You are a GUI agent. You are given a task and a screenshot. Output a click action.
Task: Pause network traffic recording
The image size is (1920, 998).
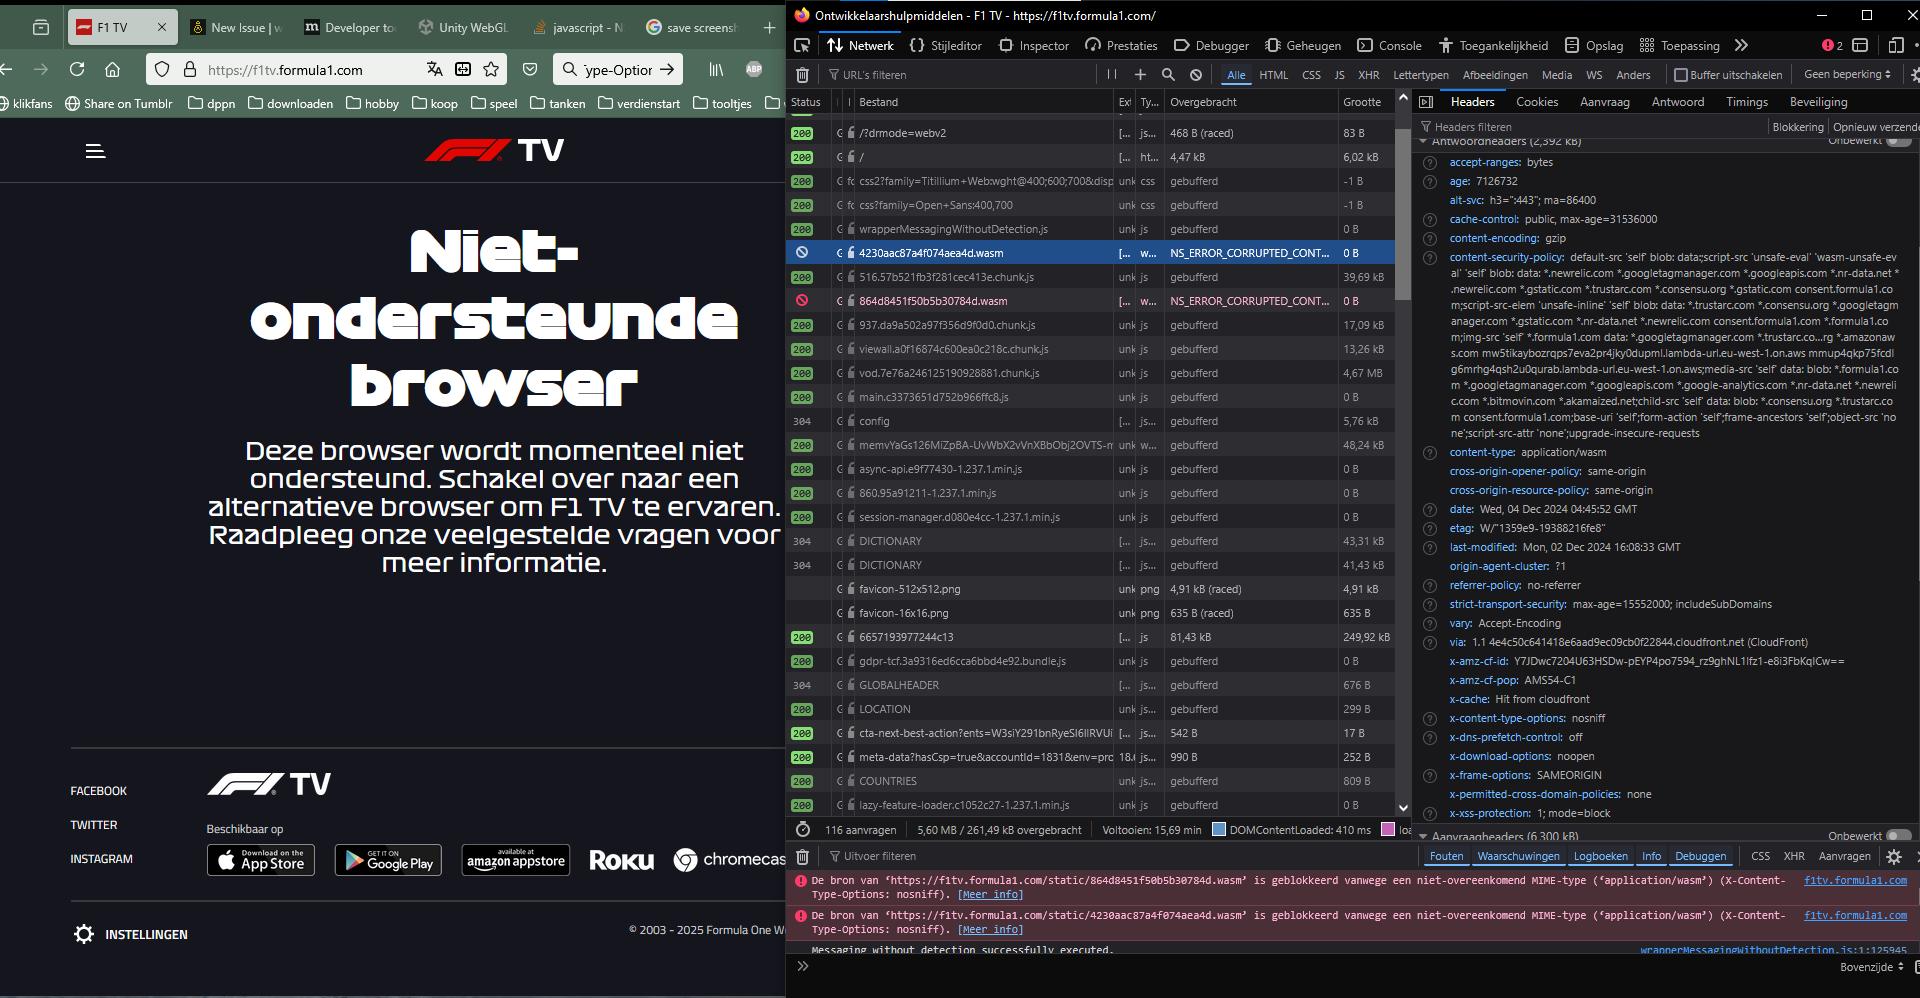(x=1110, y=74)
